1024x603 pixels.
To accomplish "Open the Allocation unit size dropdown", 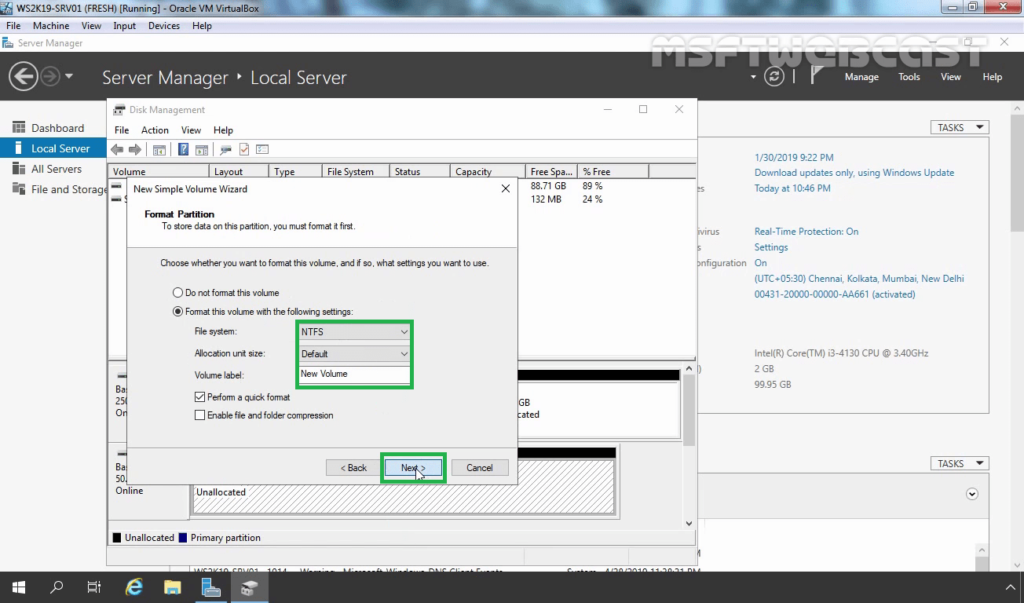I will (354, 353).
